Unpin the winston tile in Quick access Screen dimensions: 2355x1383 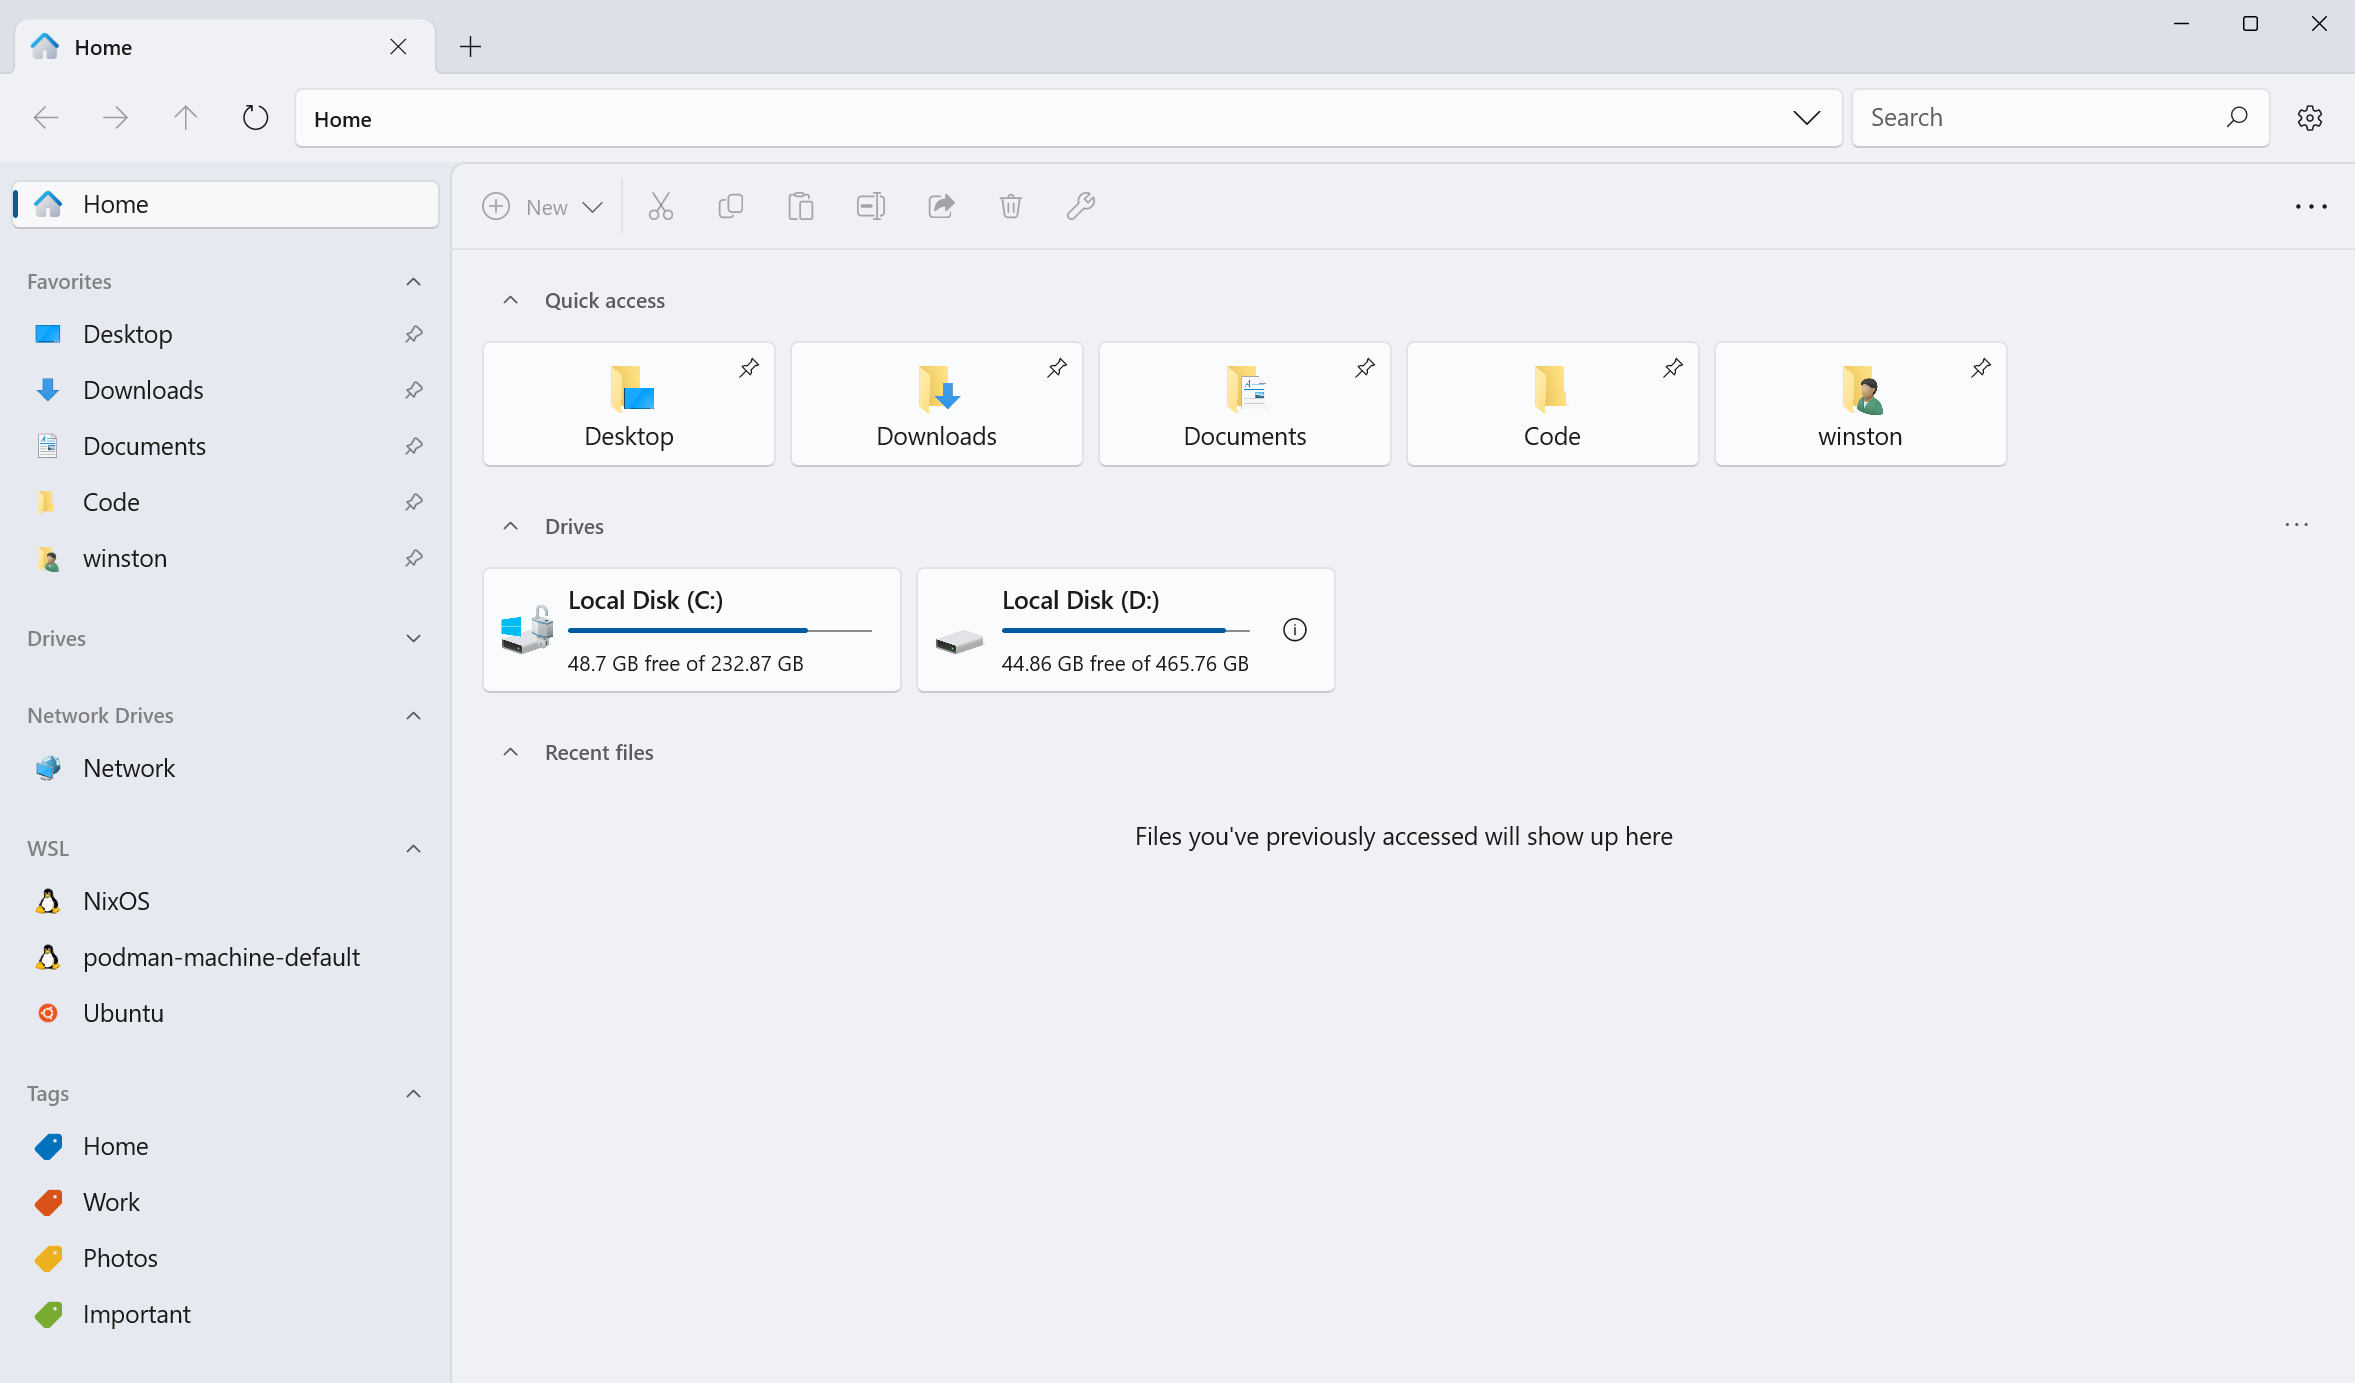(x=1981, y=368)
